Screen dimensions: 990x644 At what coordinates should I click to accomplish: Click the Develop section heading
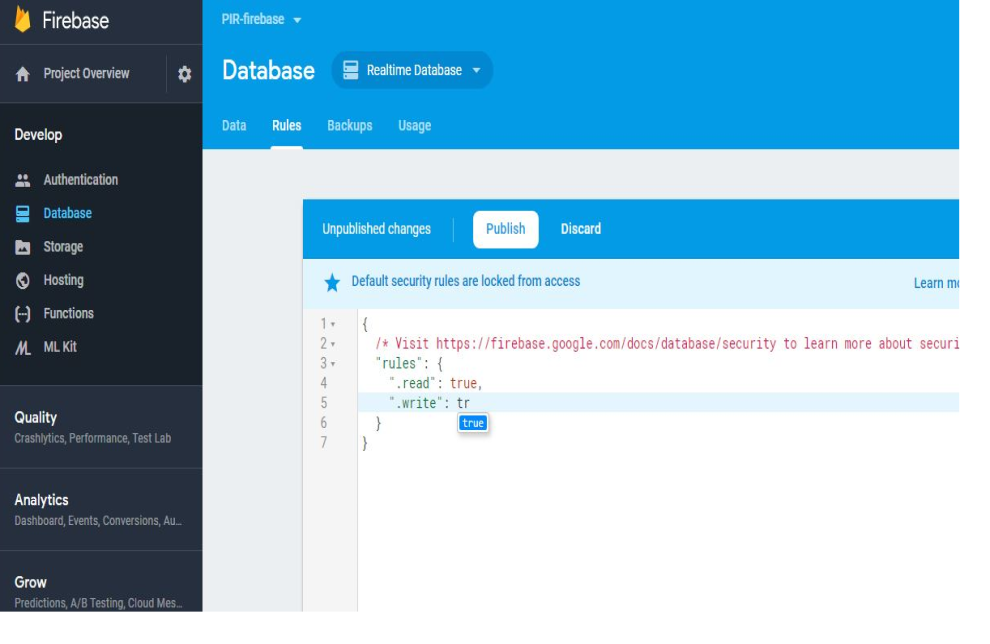click(x=39, y=135)
